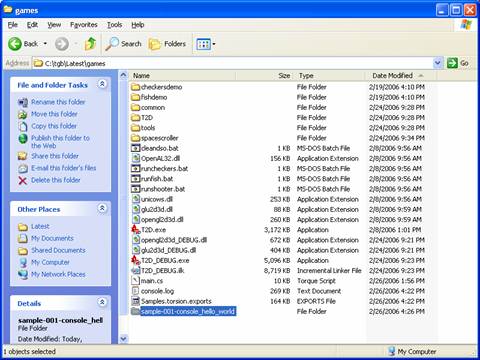Select opengl2d3d.dll file icon
Viewport: 480px width, 360px height.
click(x=135, y=220)
